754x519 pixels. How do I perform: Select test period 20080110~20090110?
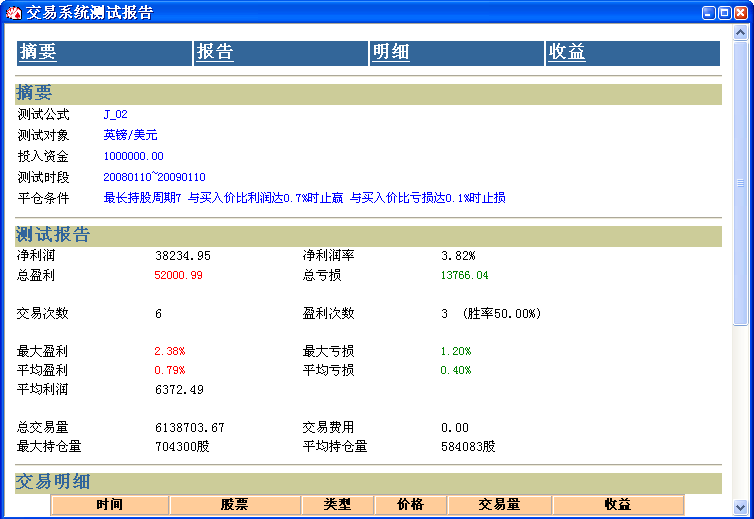tap(154, 177)
